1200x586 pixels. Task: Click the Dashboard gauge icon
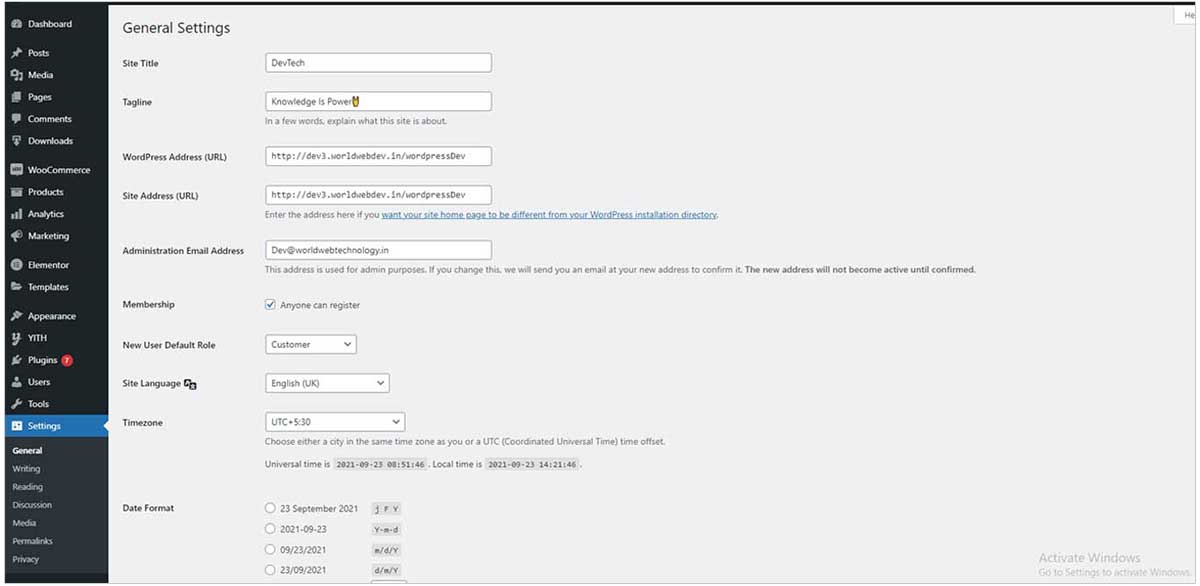point(16,24)
